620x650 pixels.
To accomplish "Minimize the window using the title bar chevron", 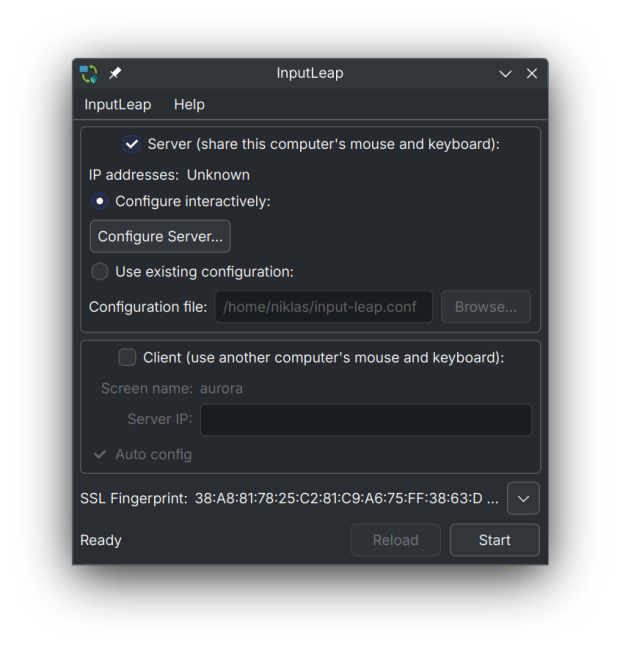I will 505,74.
